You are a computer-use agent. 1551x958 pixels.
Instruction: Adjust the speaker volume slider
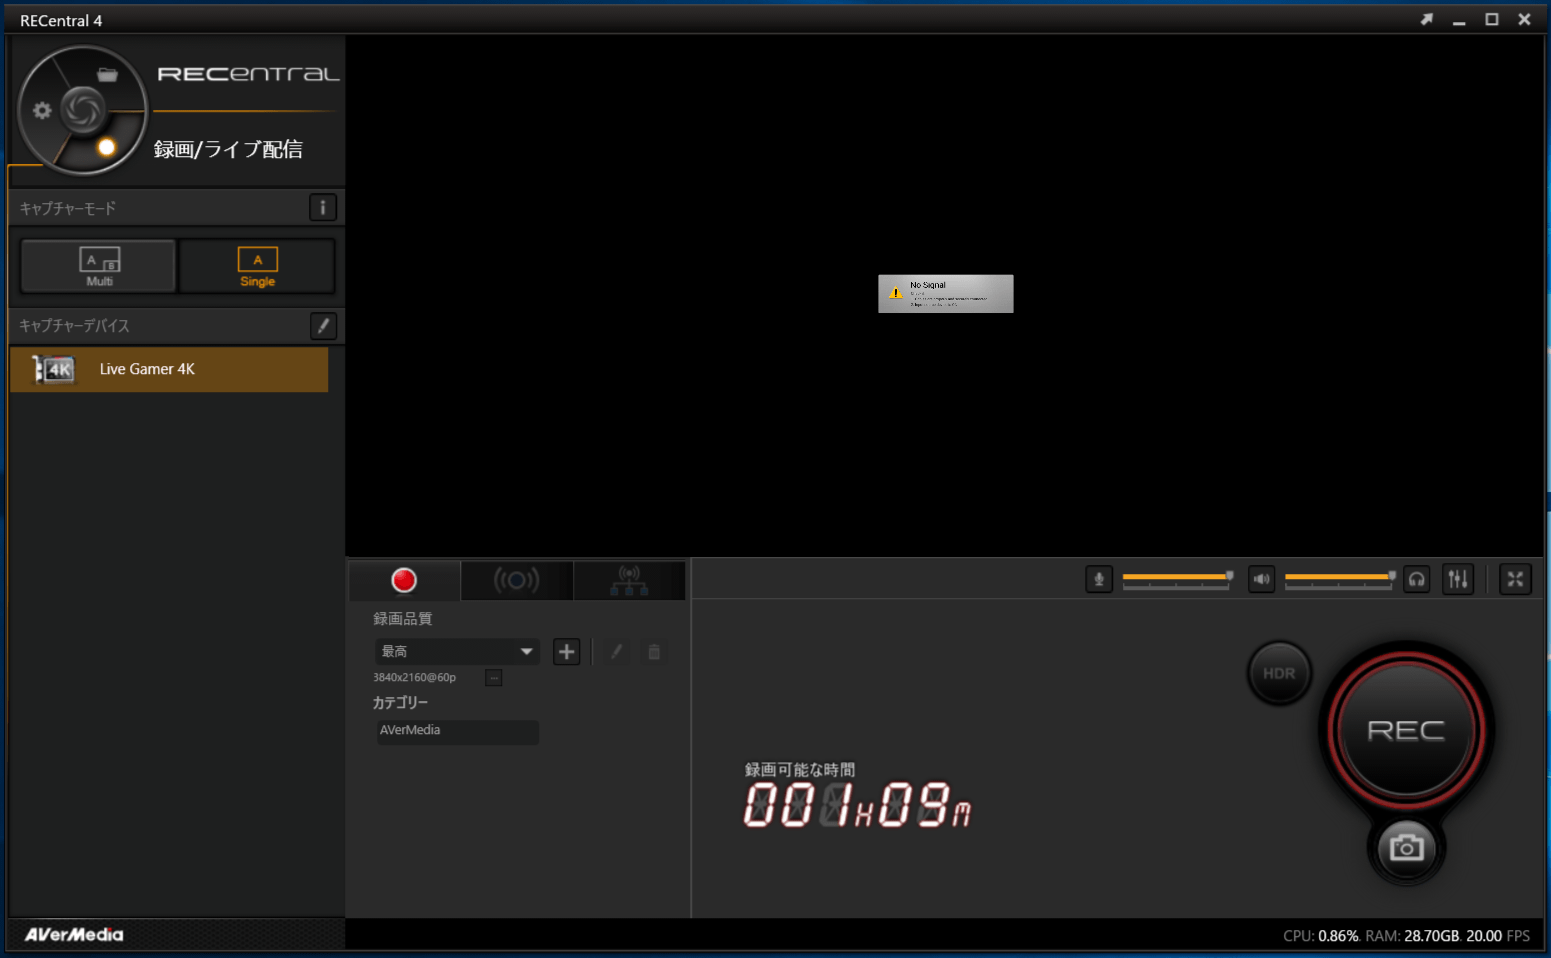coord(1339,578)
